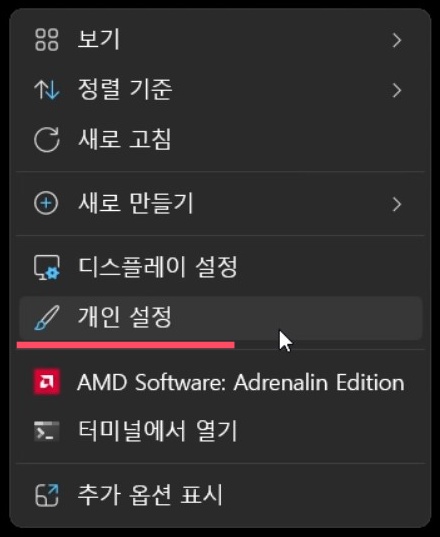Click the 새로 만들기 plus circle icon
The height and width of the screenshot is (537, 440).
click(x=46, y=203)
